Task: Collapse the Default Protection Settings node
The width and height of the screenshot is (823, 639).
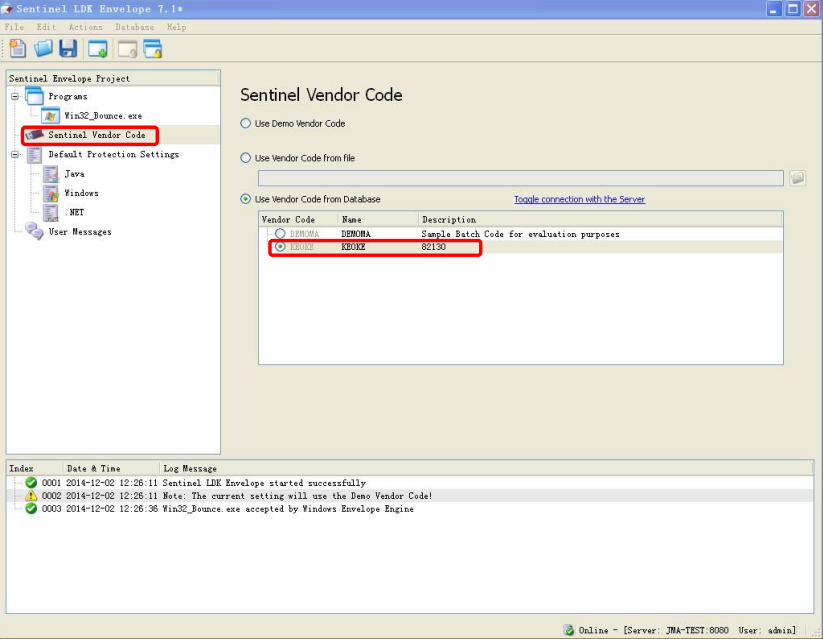Action: pos(15,155)
